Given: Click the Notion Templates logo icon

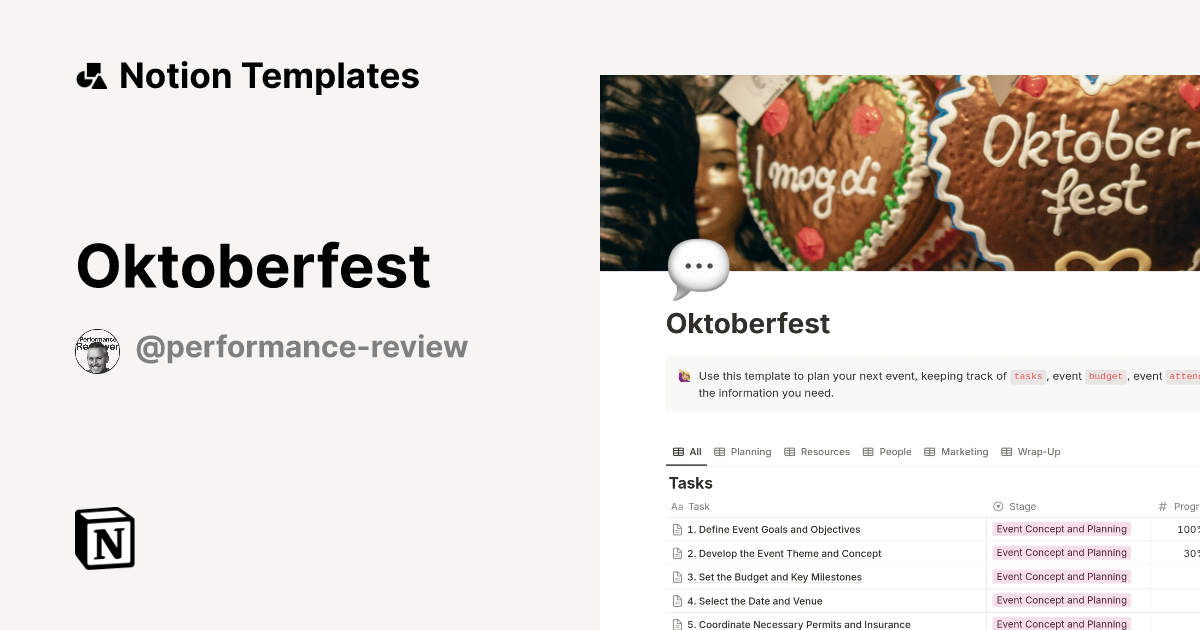Looking at the screenshot, I should point(91,75).
